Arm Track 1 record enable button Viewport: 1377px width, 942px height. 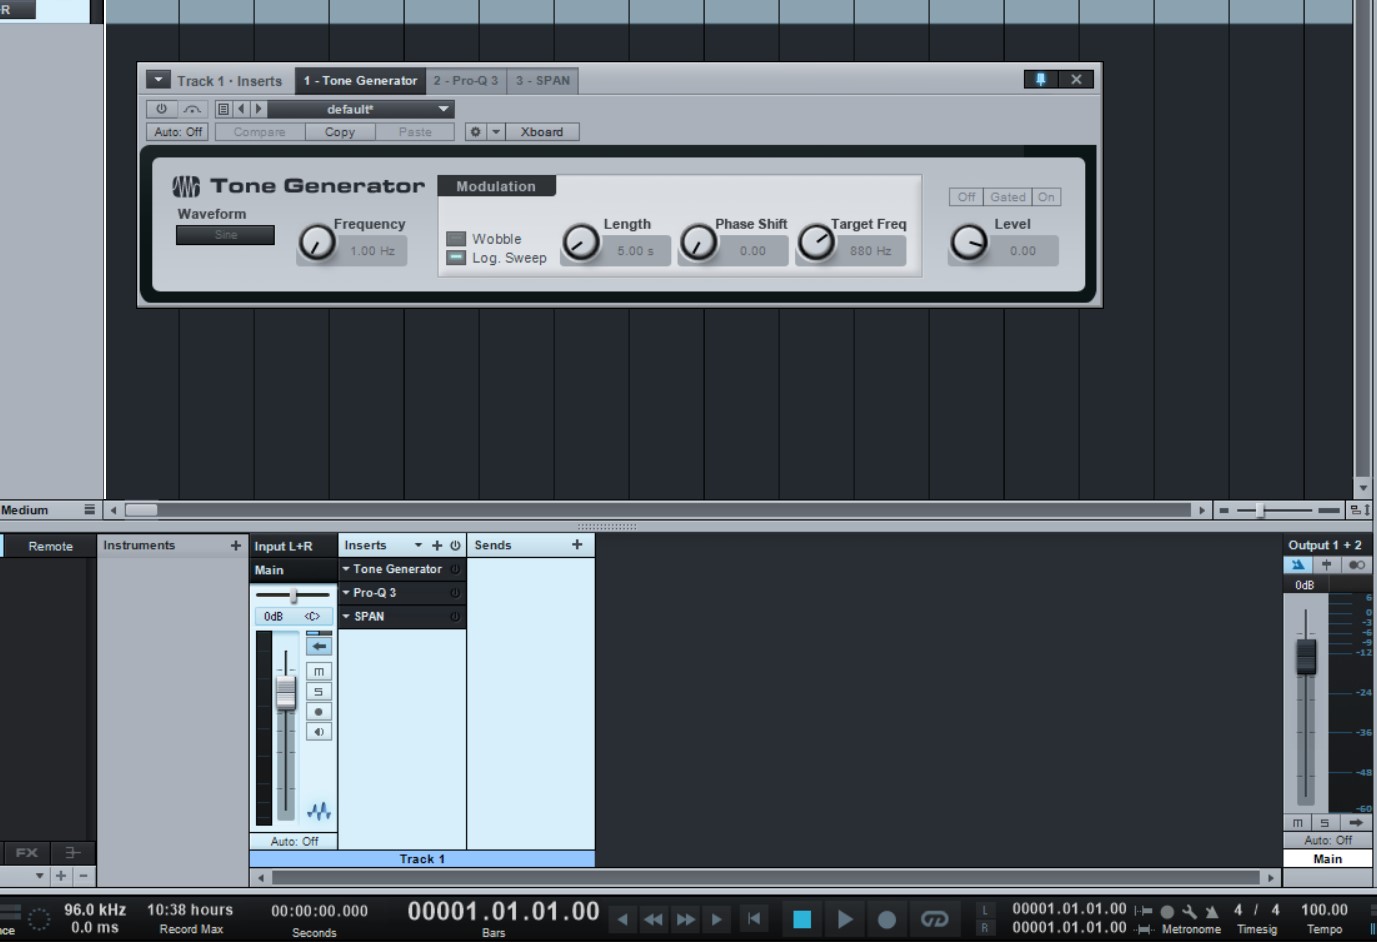click(318, 712)
